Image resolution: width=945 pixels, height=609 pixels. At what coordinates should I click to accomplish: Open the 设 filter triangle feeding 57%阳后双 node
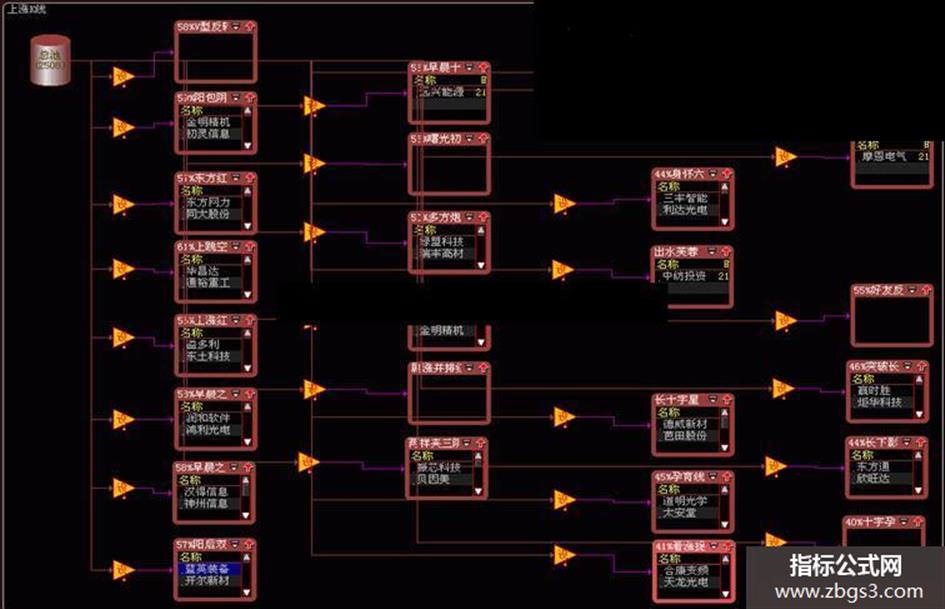pyautogui.click(x=124, y=570)
